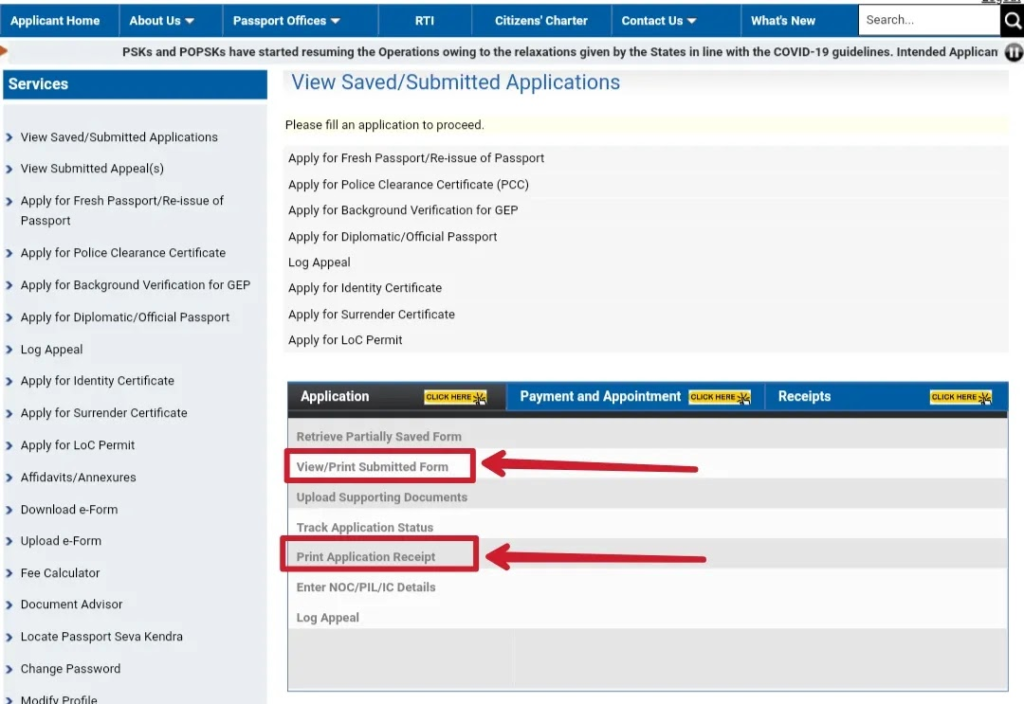Click the arrow bullet beside Document Advisor

pyautogui.click(x=10, y=605)
